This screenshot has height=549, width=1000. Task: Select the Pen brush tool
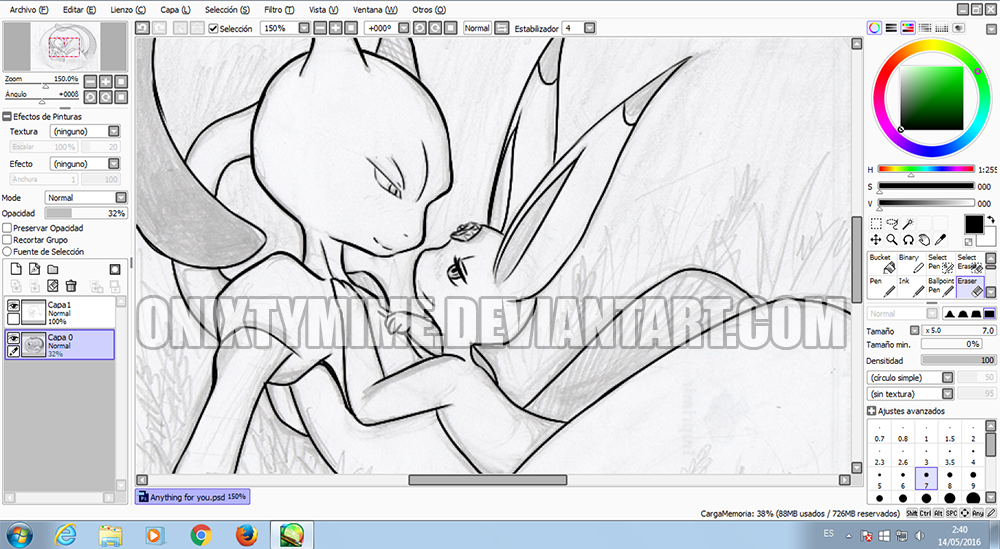(x=881, y=286)
